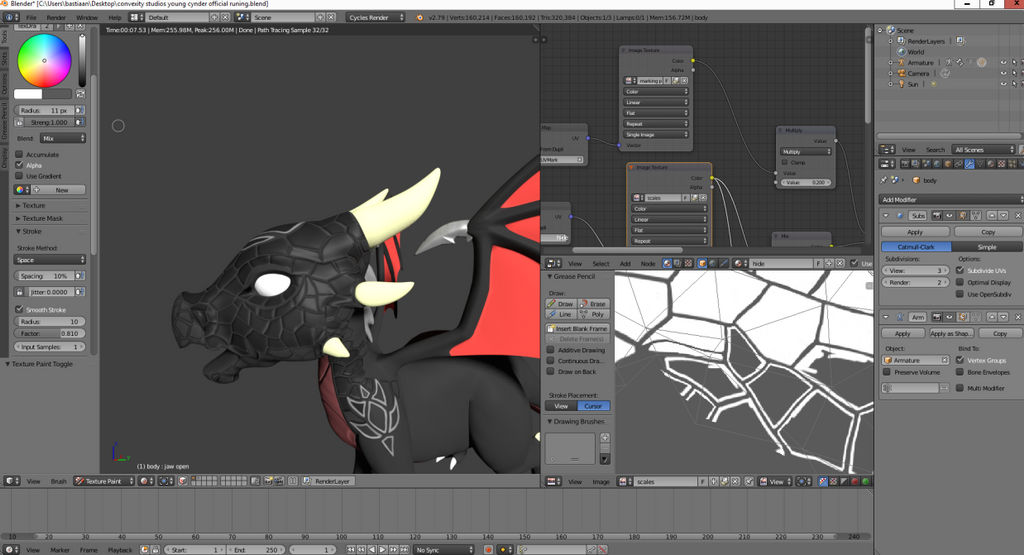Open the Render menu
The height and width of the screenshot is (555, 1024).
click(x=56, y=17)
